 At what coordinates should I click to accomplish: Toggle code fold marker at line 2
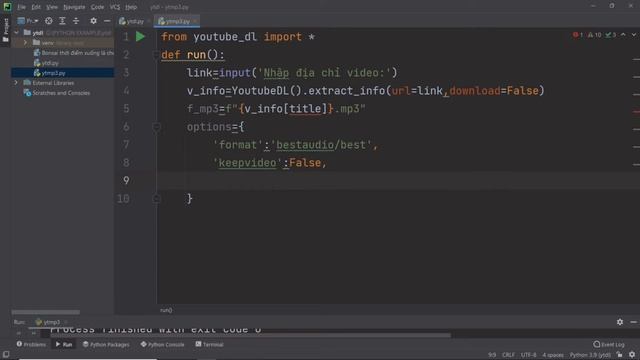click(x=156, y=54)
